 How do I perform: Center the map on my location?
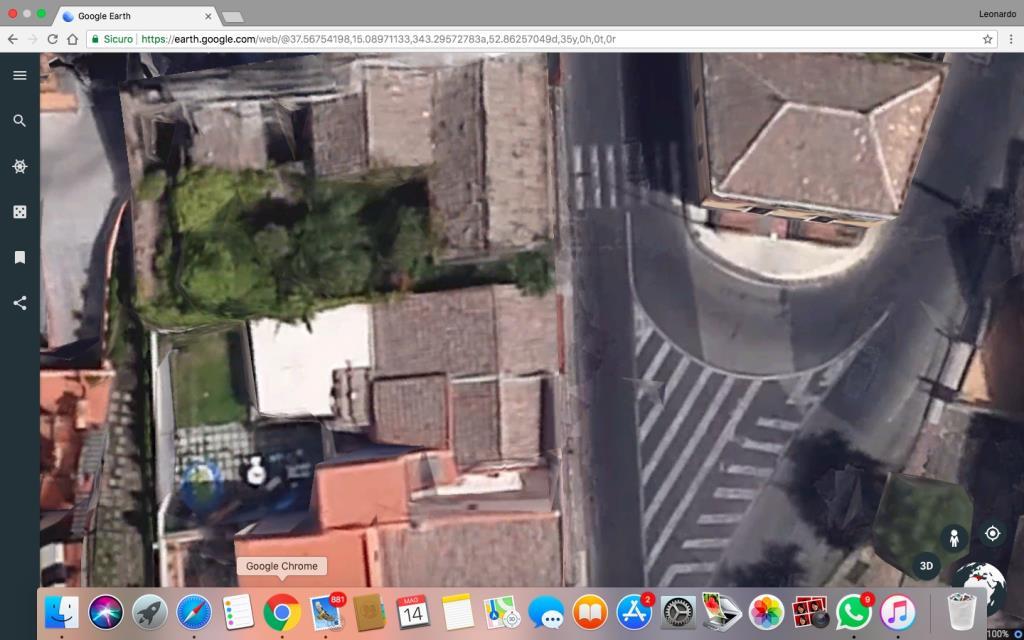[x=994, y=534]
